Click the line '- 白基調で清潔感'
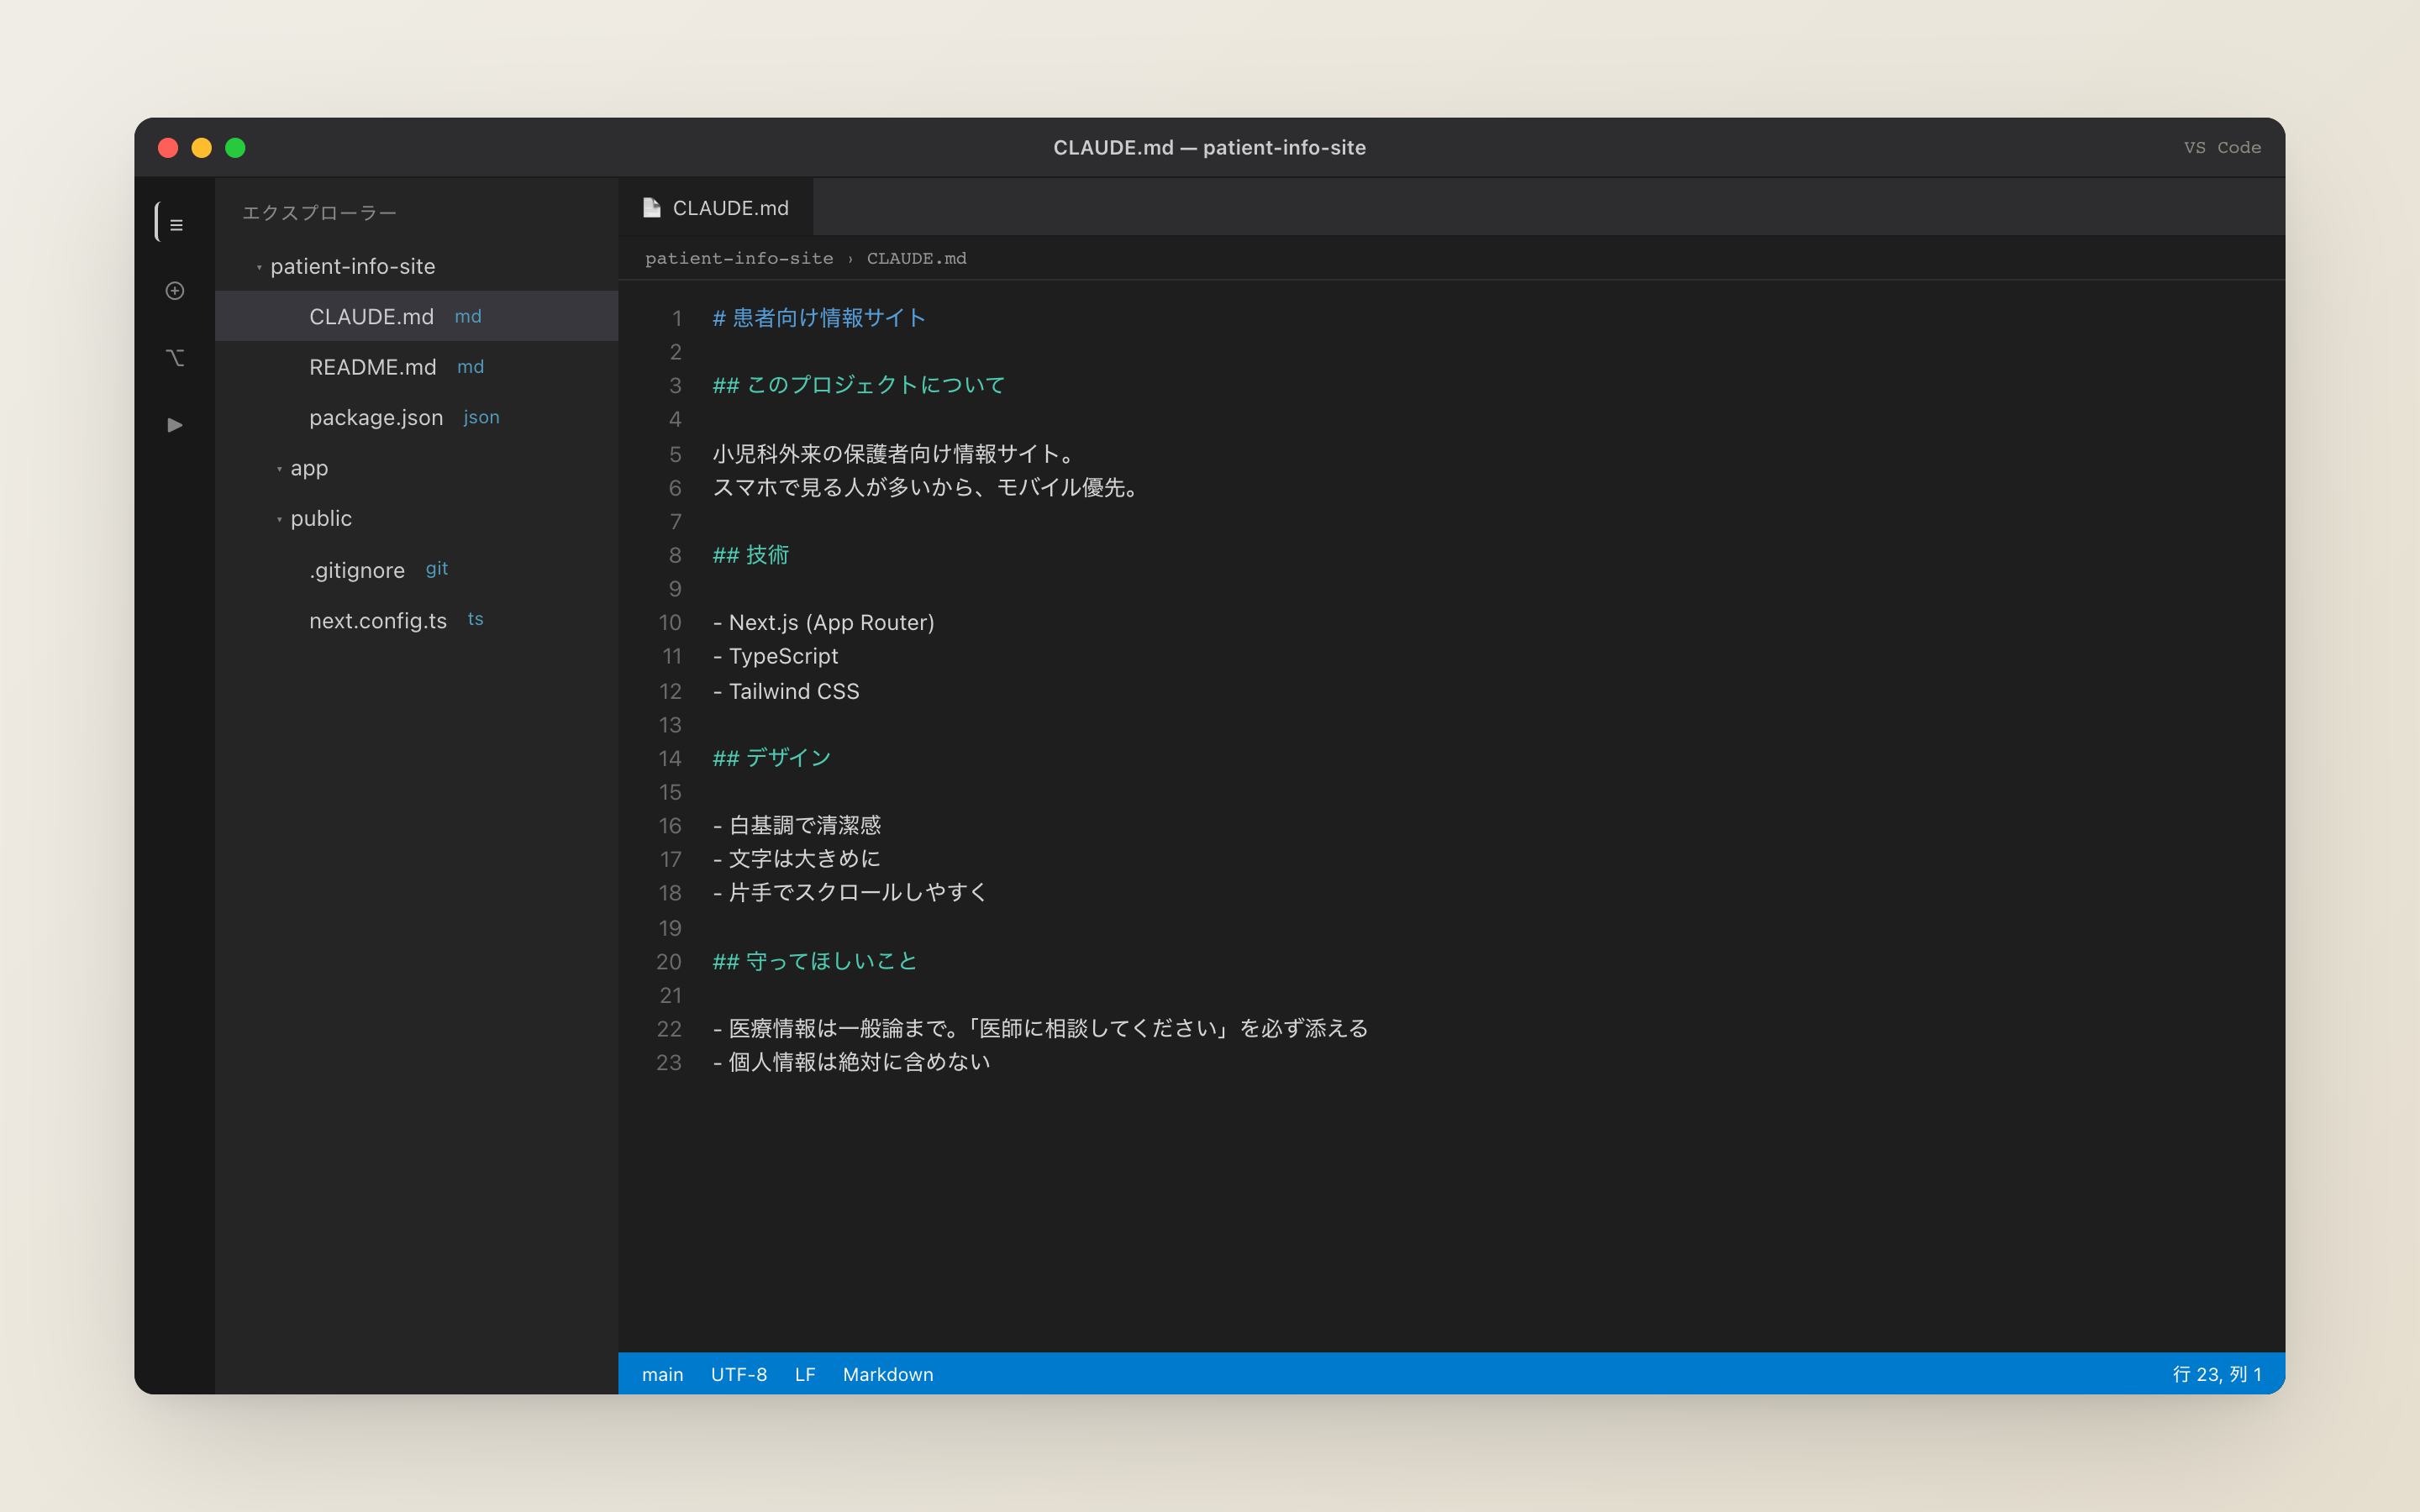Image resolution: width=2420 pixels, height=1512 pixels. [x=797, y=826]
